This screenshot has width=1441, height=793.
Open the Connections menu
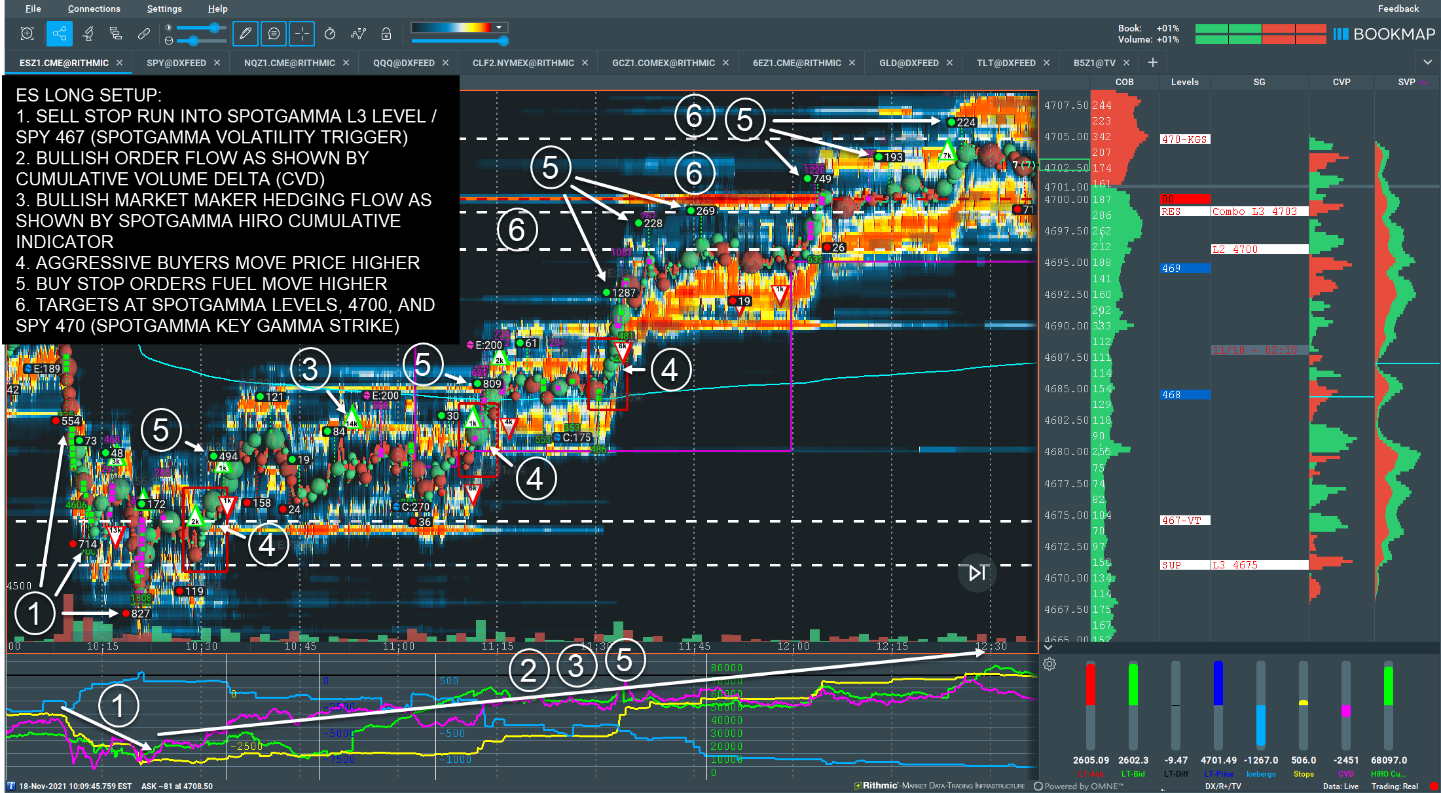point(94,9)
